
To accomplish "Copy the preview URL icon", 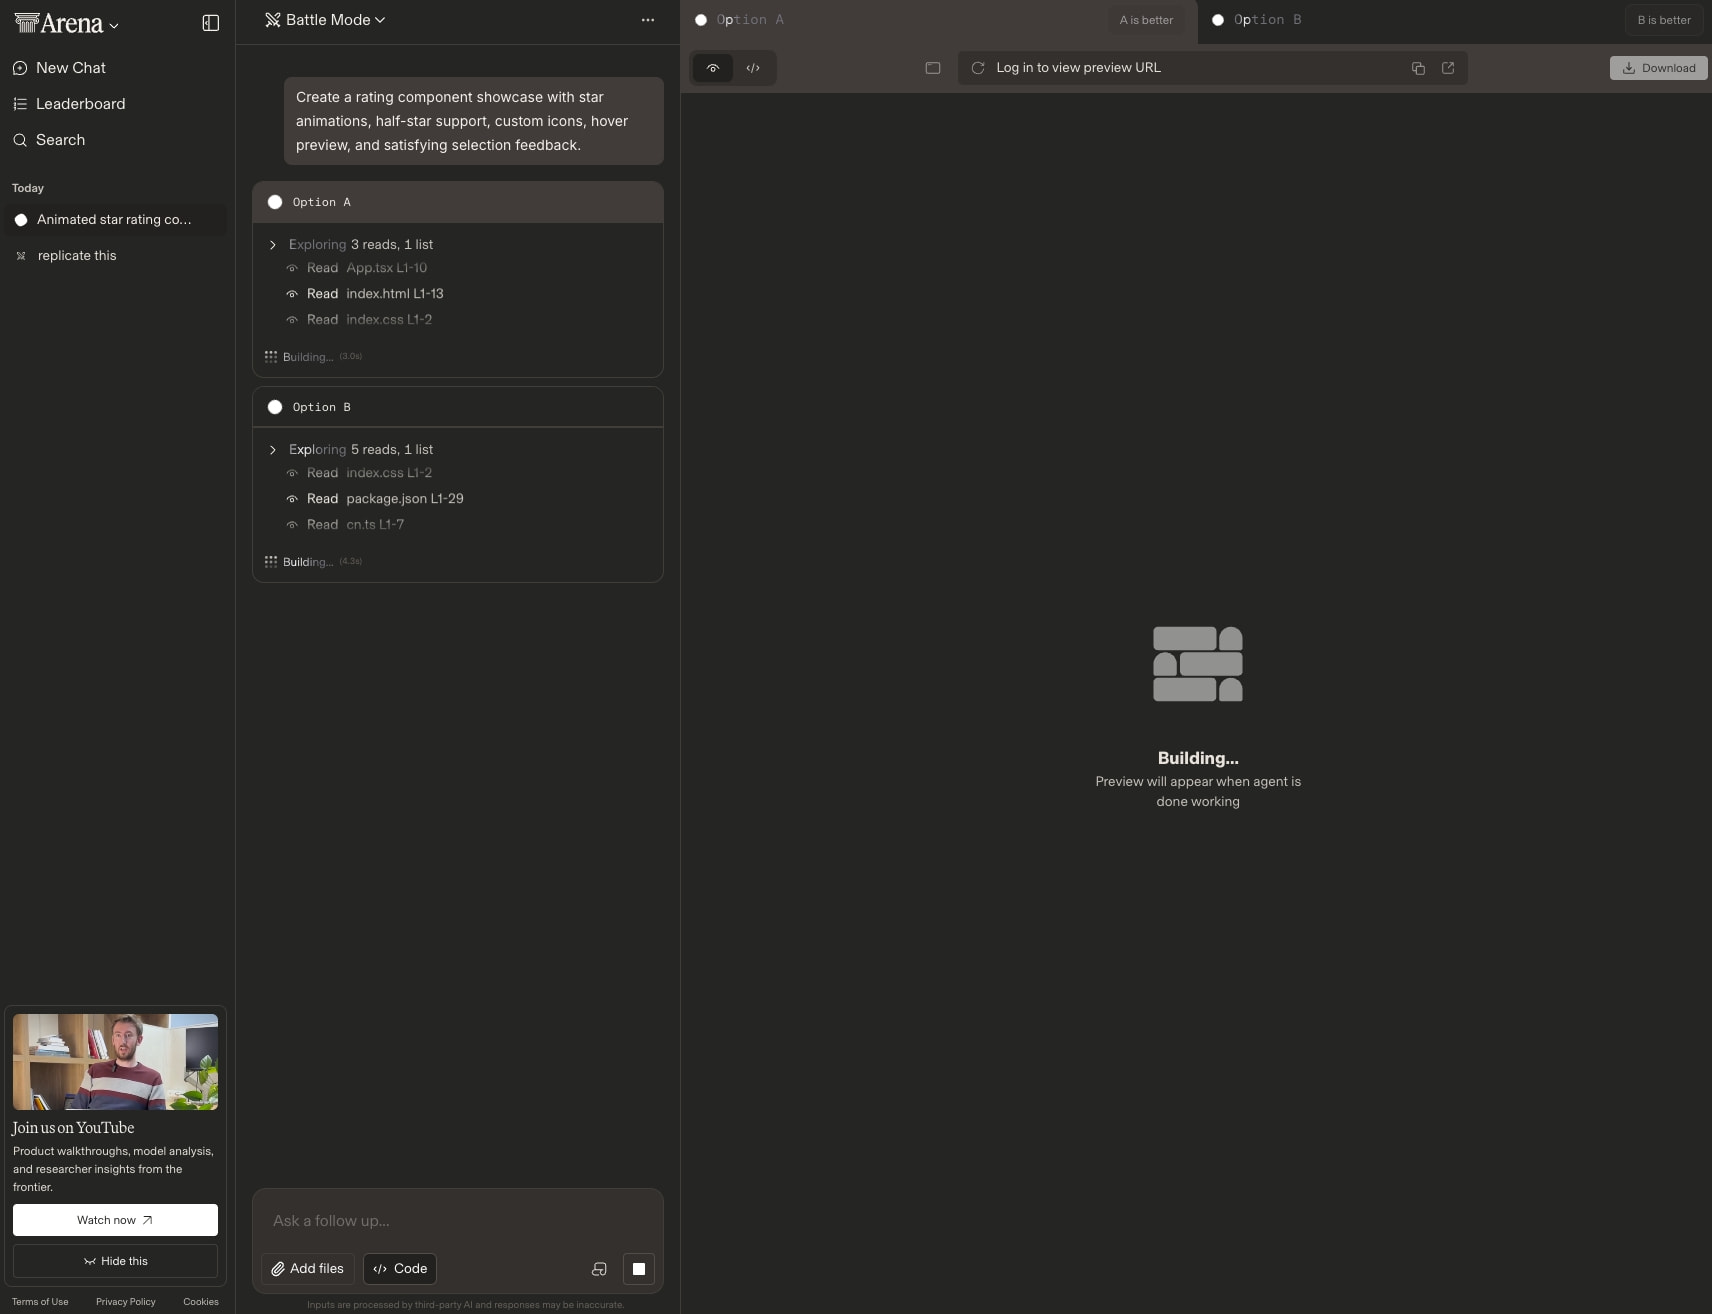I will click(x=1418, y=68).
